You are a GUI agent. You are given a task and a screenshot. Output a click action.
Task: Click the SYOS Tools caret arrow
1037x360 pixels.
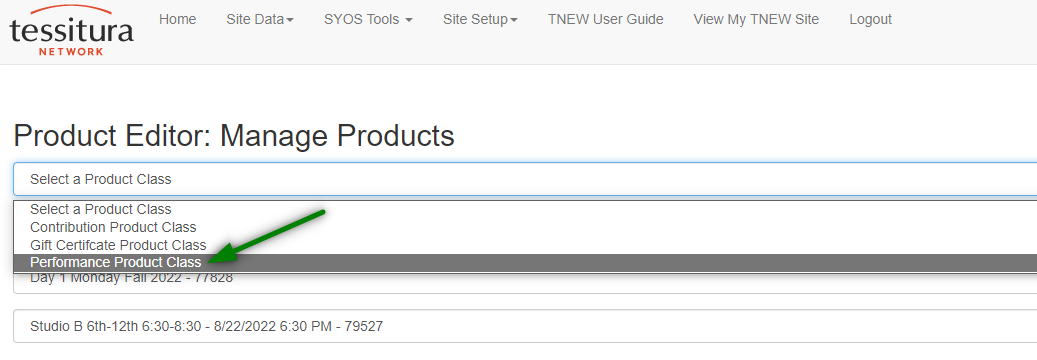pyautogui.click(x=409, y=21)
